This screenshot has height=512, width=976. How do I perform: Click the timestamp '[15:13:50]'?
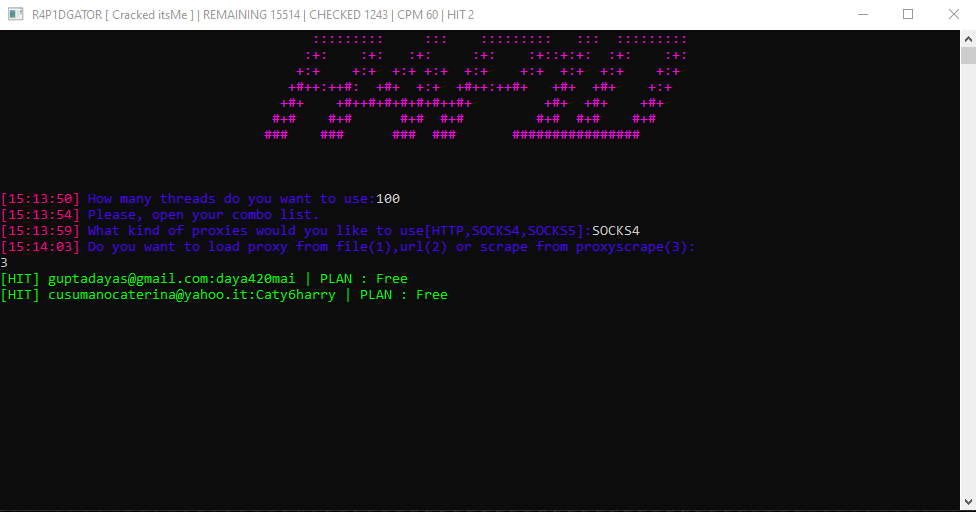[40, 198]
